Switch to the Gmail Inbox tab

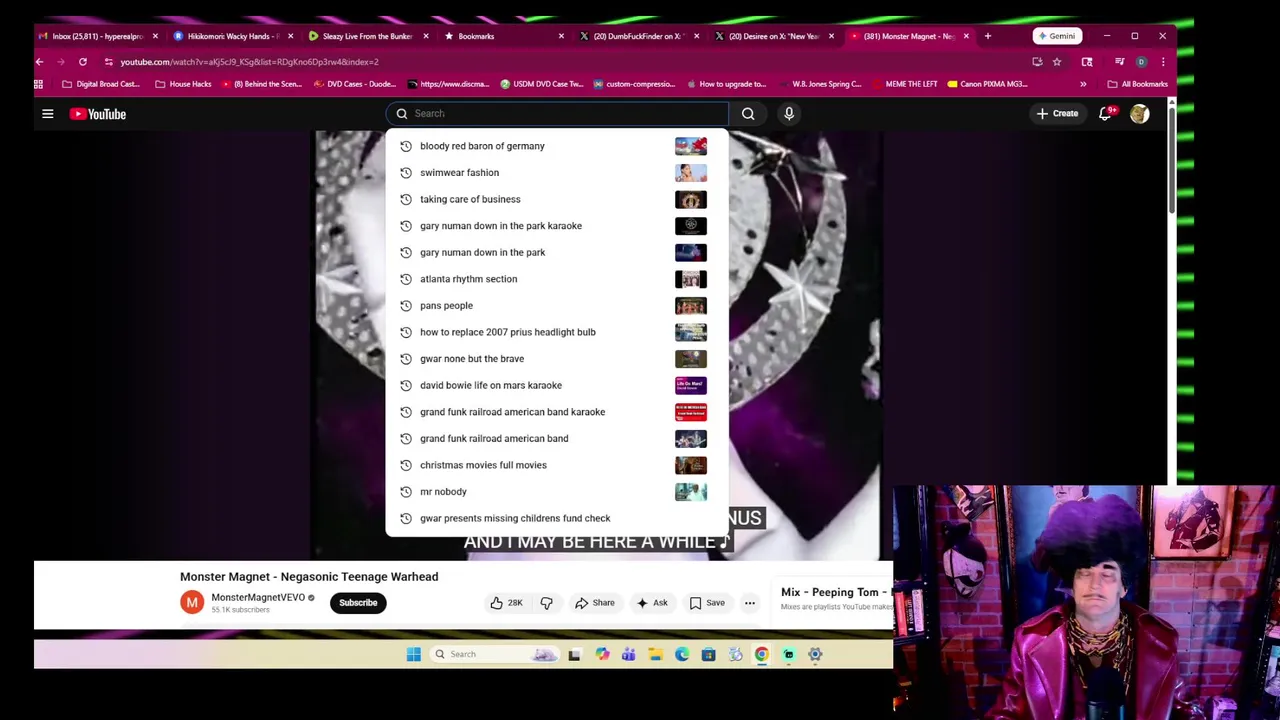click(98, 36)
